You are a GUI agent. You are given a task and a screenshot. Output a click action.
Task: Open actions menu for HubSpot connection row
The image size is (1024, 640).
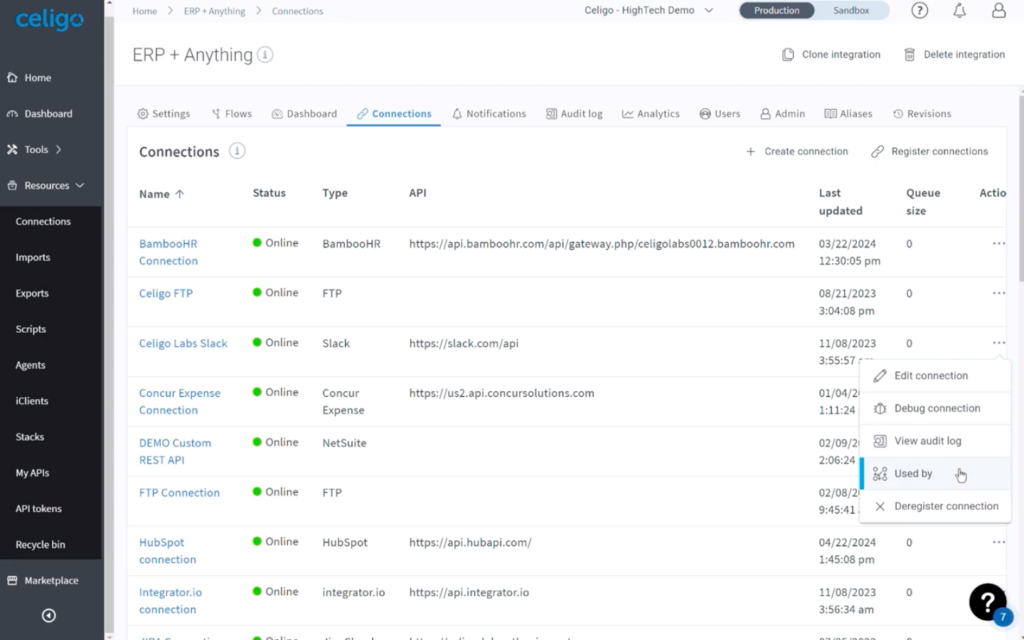pos(999,542)
